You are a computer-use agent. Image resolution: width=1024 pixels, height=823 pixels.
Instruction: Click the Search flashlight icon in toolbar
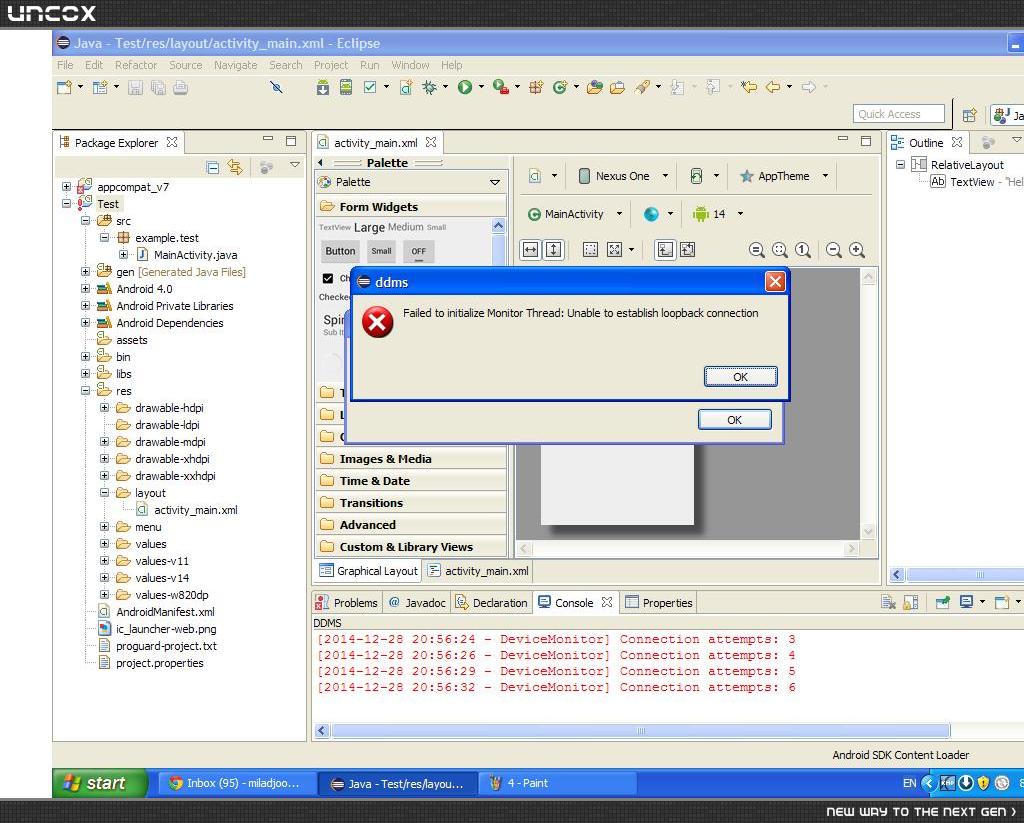coord(643,87)
